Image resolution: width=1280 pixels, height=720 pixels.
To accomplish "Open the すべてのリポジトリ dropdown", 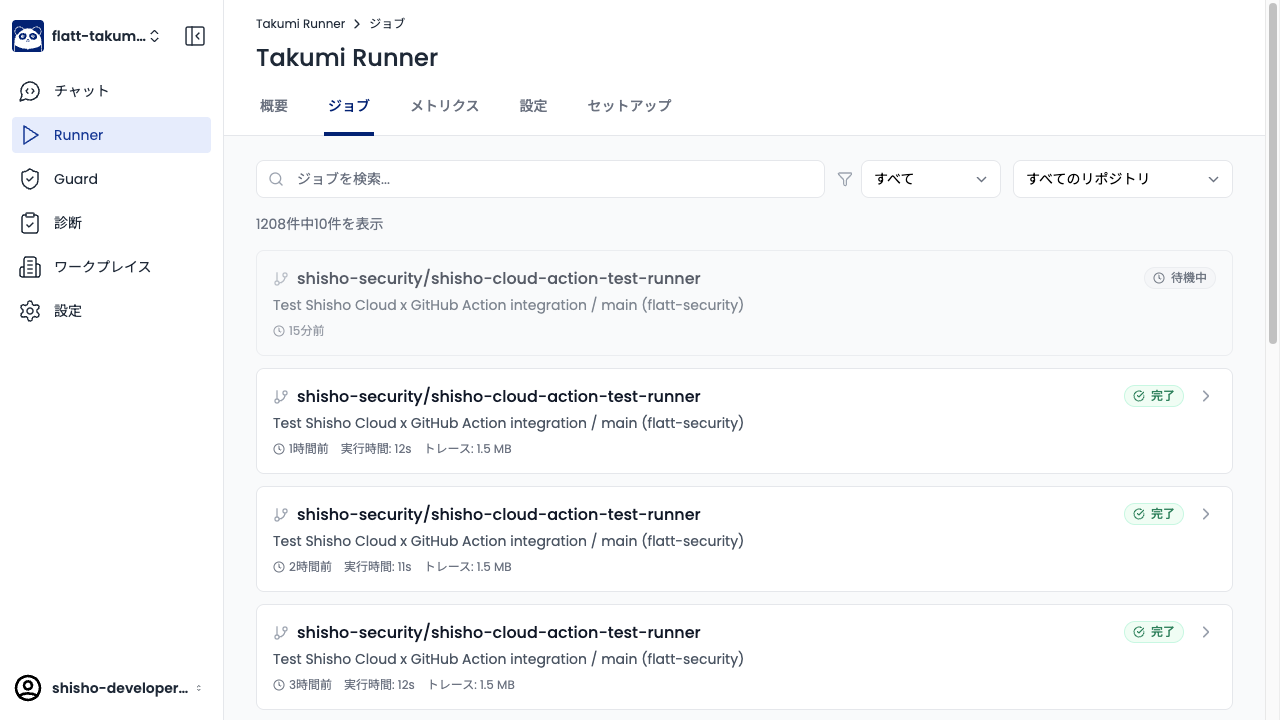I will pyautogui.click(x=1122, y=179).
